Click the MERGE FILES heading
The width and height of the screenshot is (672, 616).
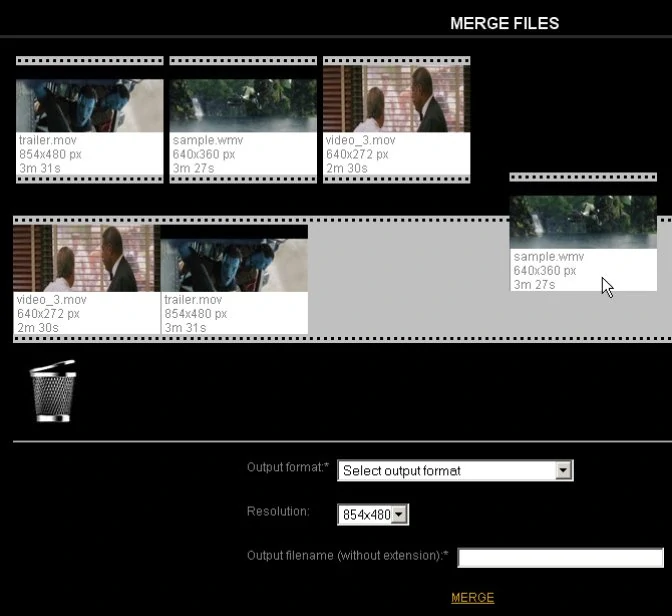pos(504,23)
